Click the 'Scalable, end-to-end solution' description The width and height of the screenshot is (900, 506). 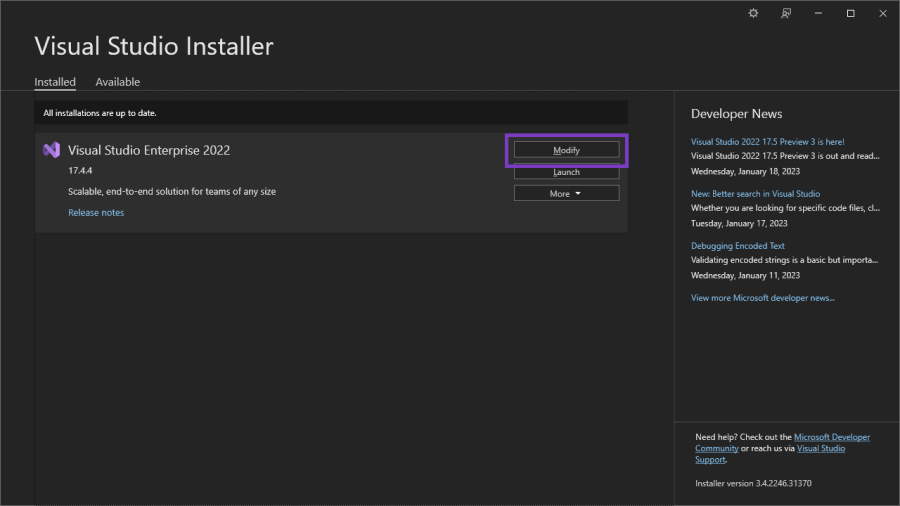coord(172,192)
